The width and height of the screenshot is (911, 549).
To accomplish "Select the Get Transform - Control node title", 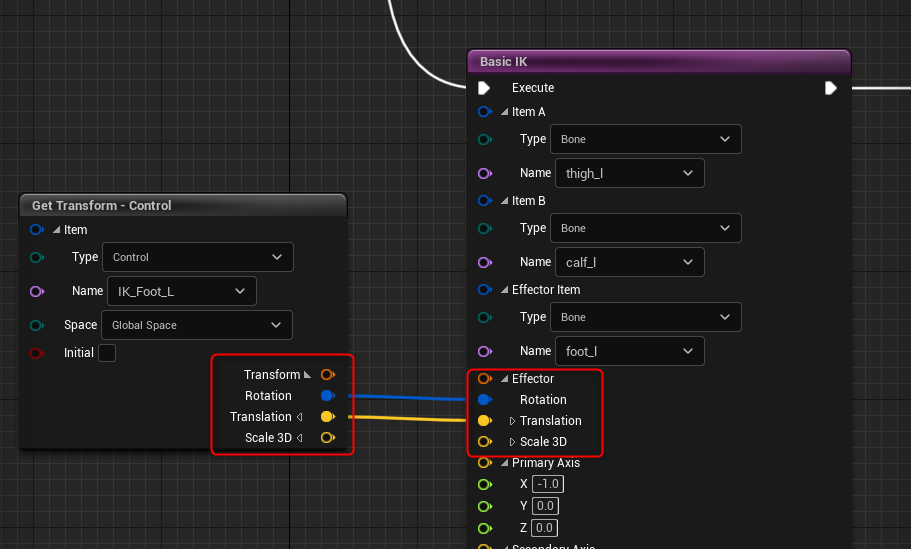I will [x=102, y=206].
